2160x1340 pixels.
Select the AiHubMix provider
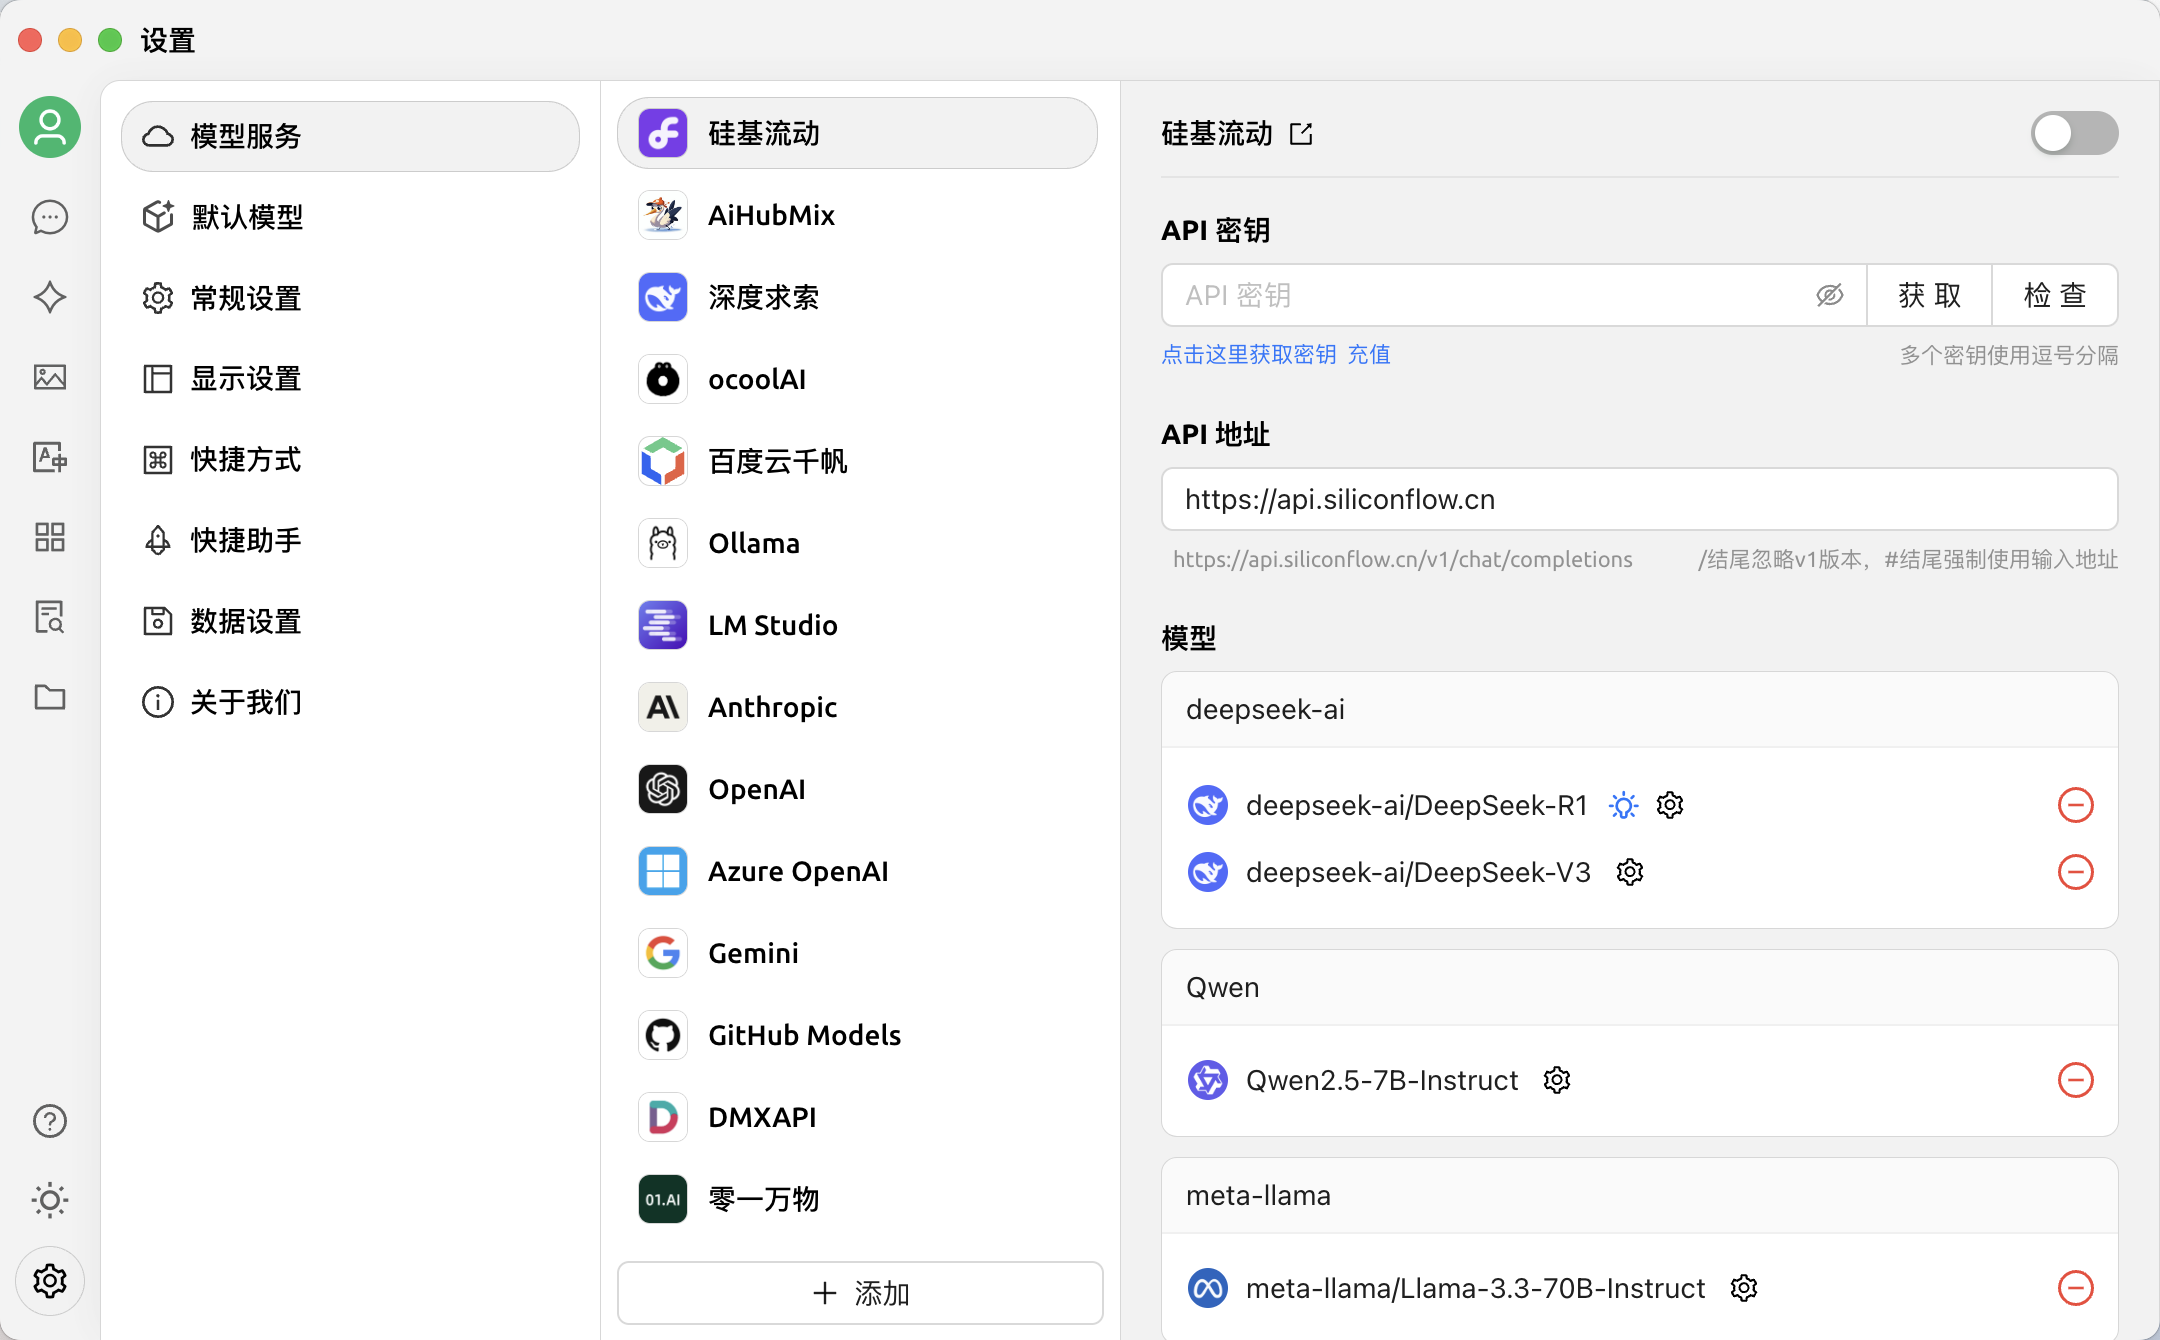[857, 215]
